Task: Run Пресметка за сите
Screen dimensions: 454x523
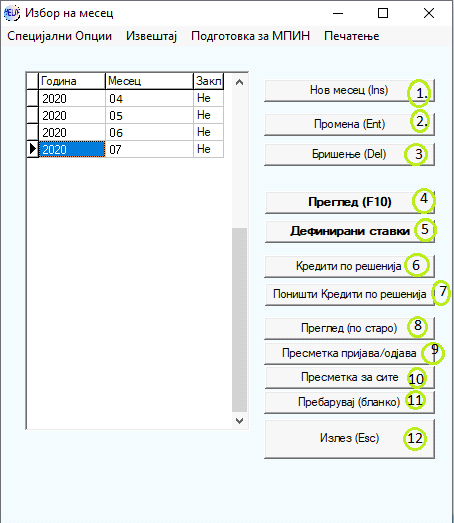Action: (x=350, y=378)
